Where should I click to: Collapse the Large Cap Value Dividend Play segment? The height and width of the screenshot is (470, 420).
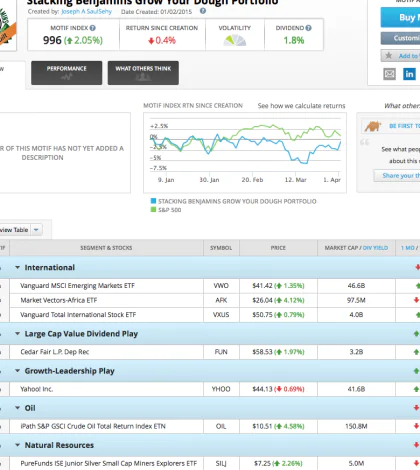(17, 334)
